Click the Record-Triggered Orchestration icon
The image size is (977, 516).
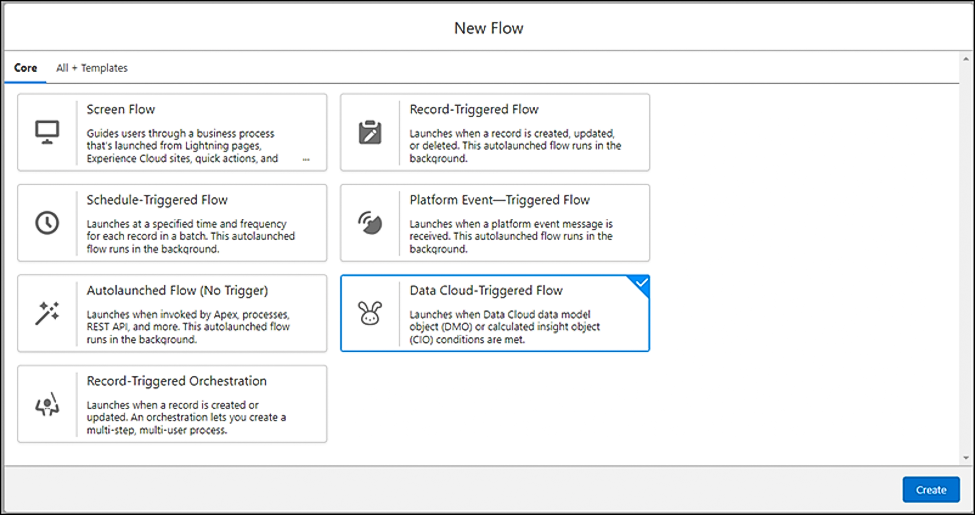[x=47, y=404]
